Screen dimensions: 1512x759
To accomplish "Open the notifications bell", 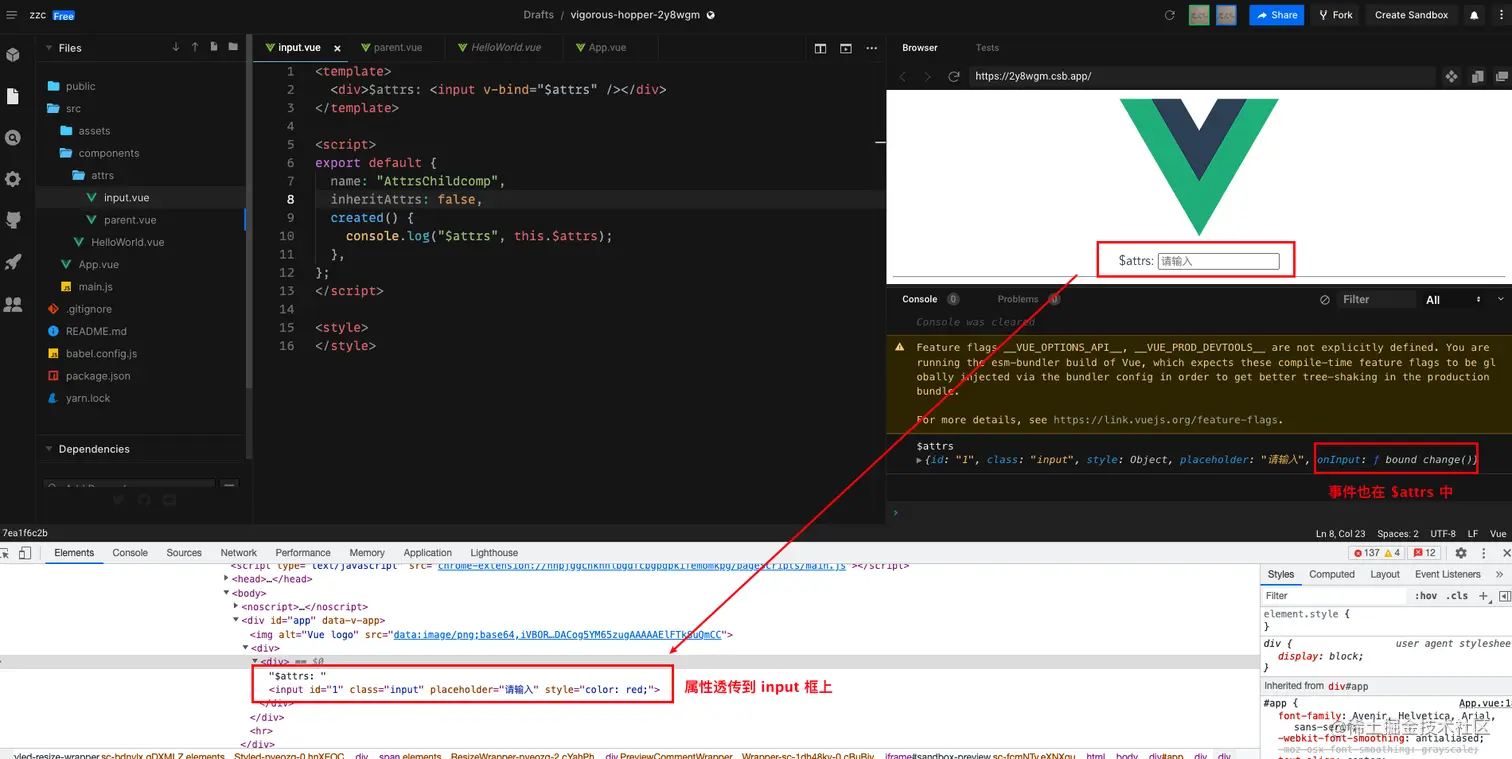I will 1474,15.
